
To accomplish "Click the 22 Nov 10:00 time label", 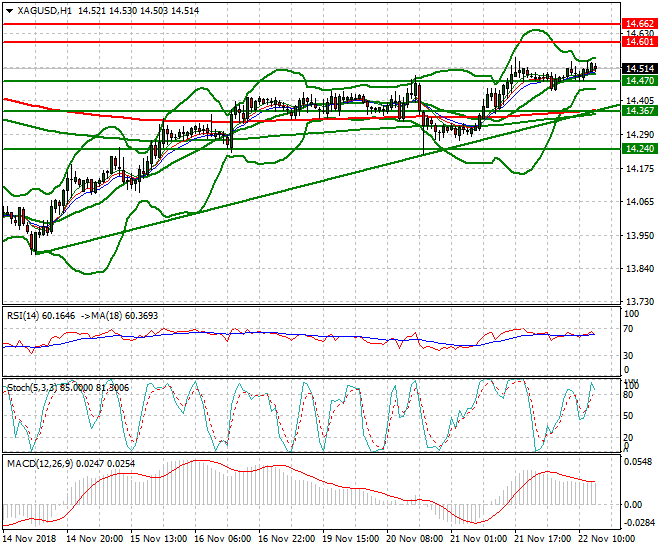I will 607,539.
